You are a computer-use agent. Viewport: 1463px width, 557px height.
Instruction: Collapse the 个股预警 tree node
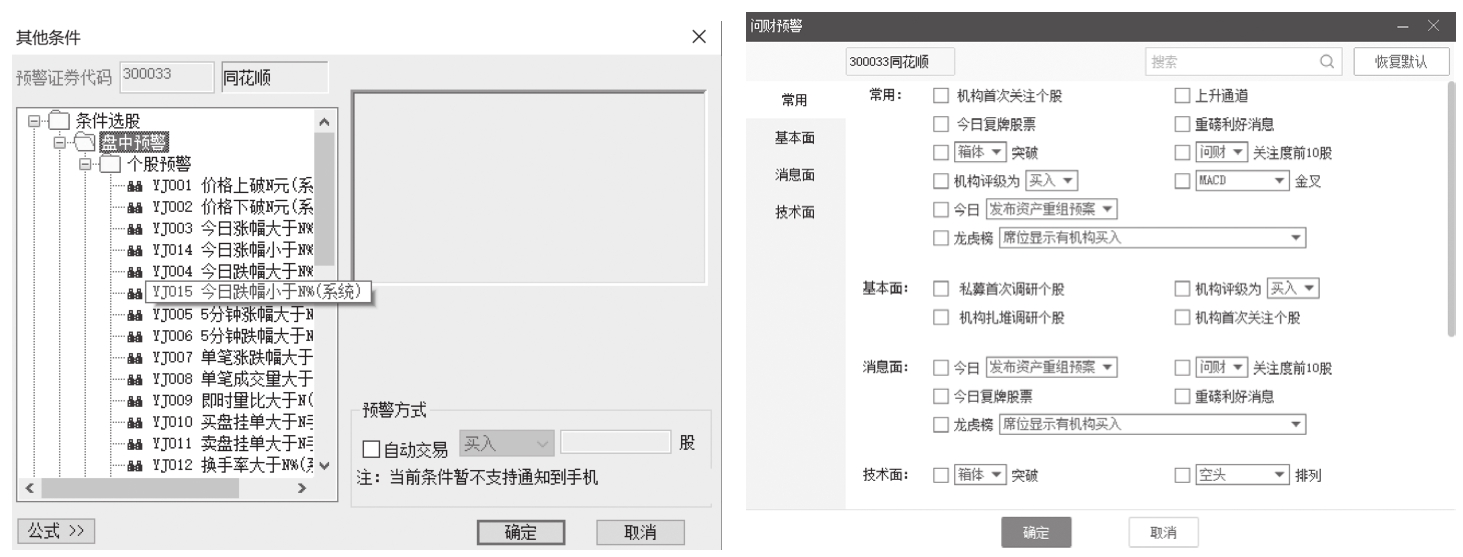84,164
